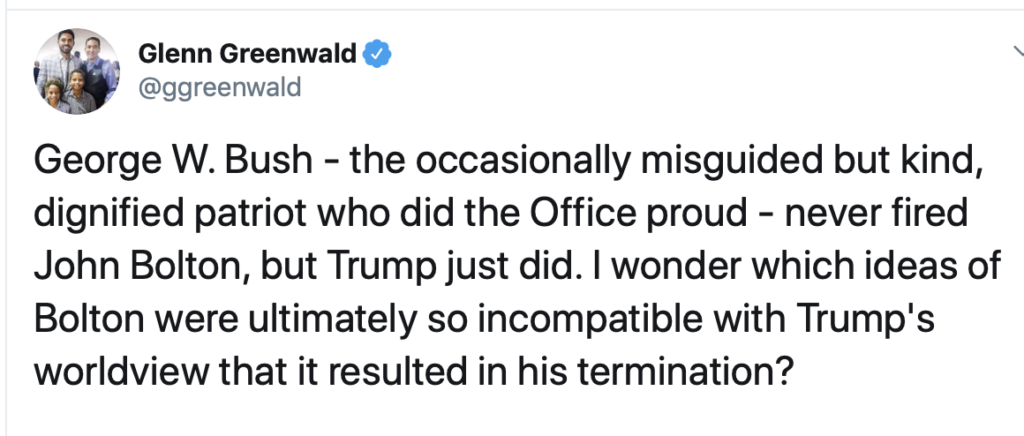This screenshot has height=436, width=1024.
Task: Open the Glenn Greenwald display name
Action: tap(245, 53)
